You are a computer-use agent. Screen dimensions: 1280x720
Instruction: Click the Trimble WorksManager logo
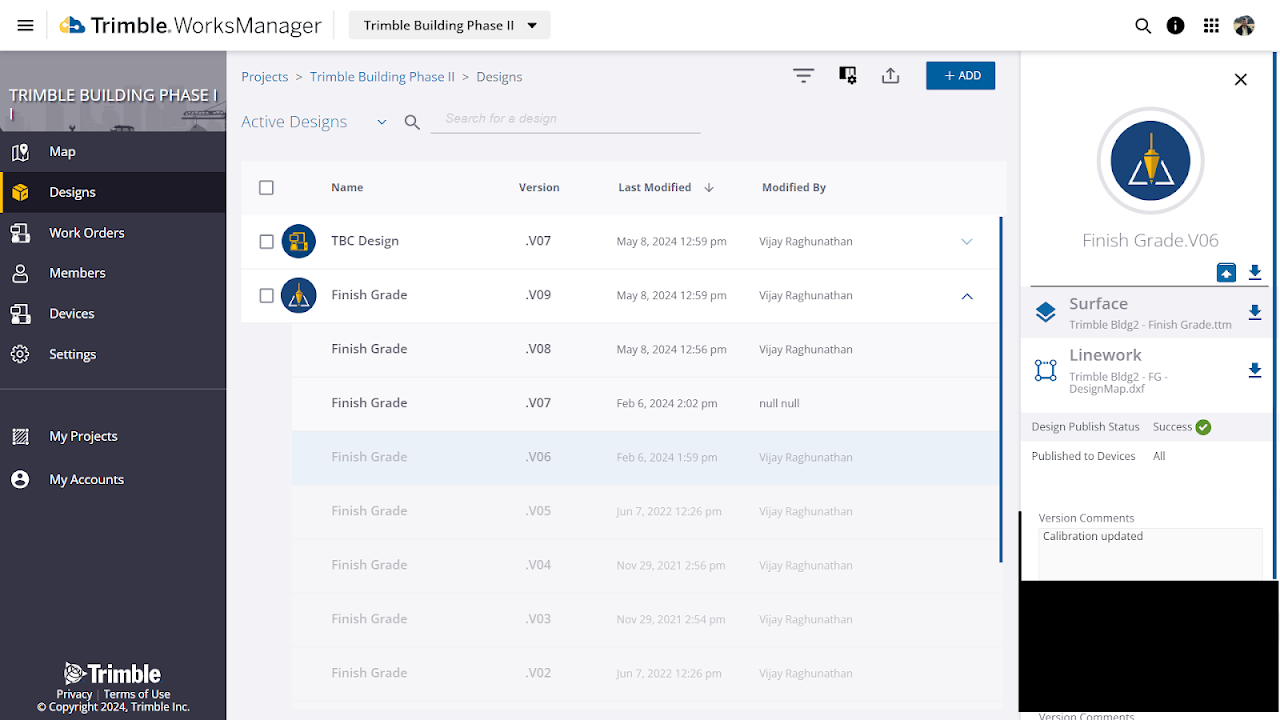click(190, 26)
